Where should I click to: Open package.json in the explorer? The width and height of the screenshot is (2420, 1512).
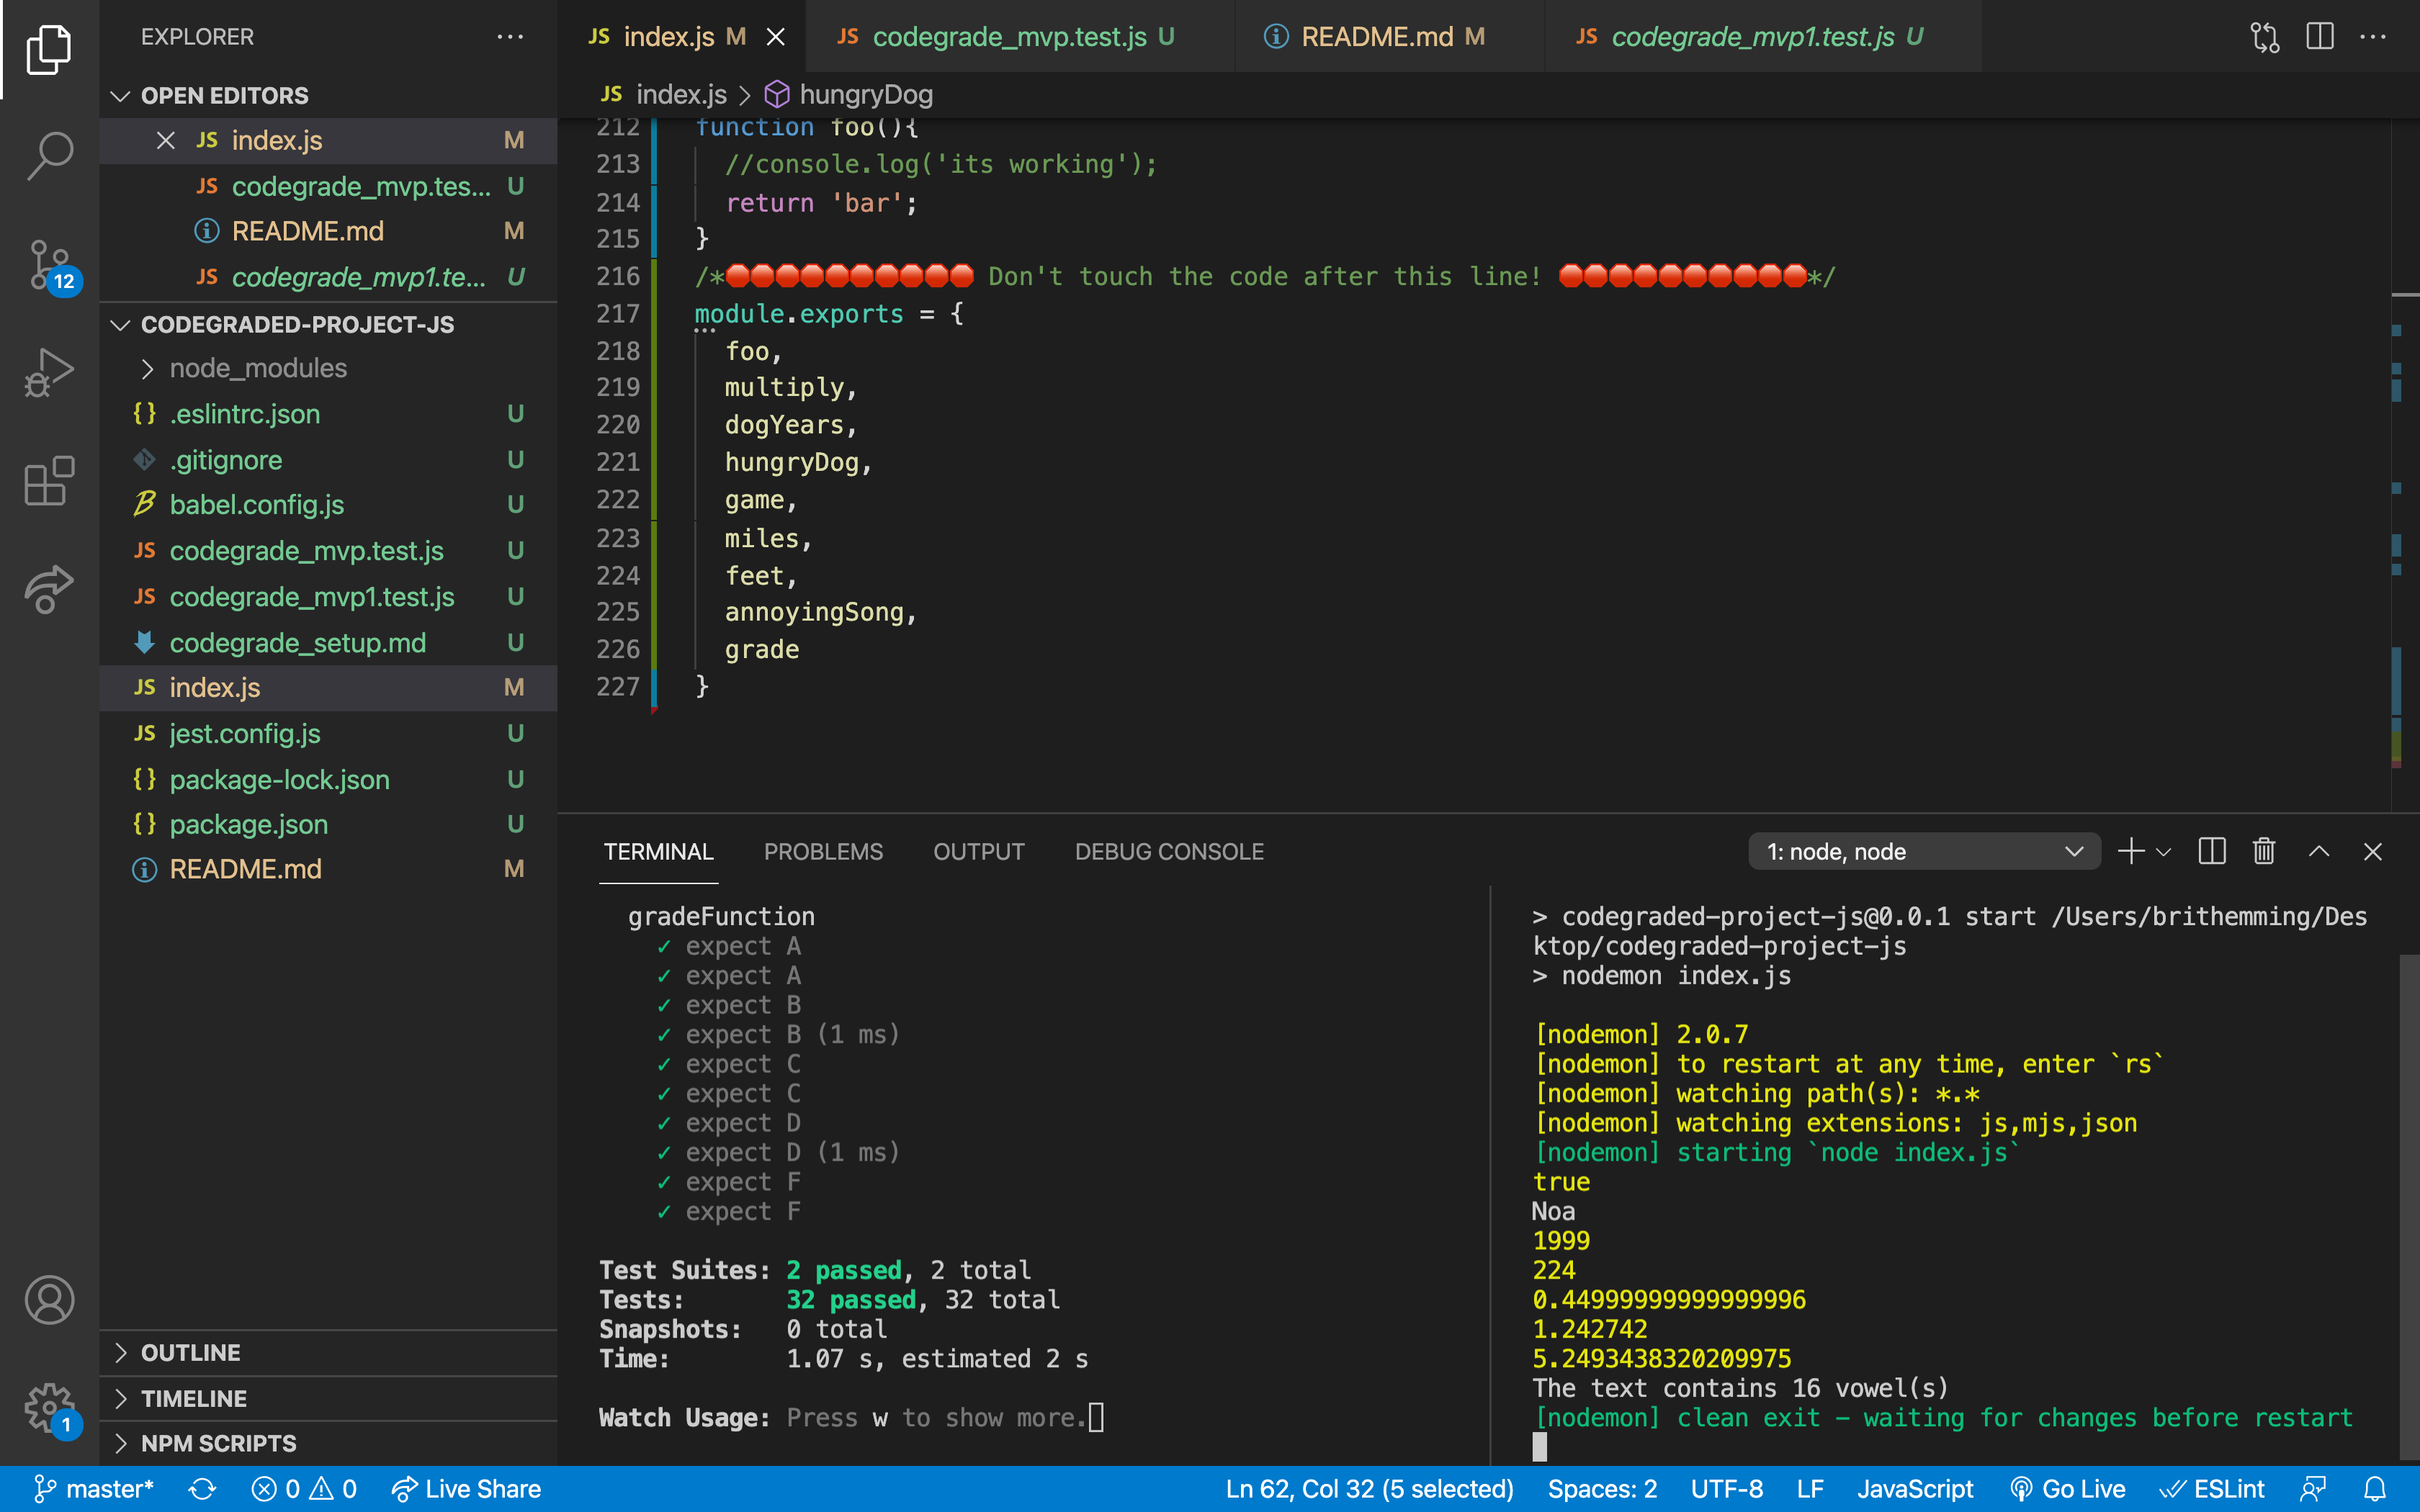pos(248,824)
